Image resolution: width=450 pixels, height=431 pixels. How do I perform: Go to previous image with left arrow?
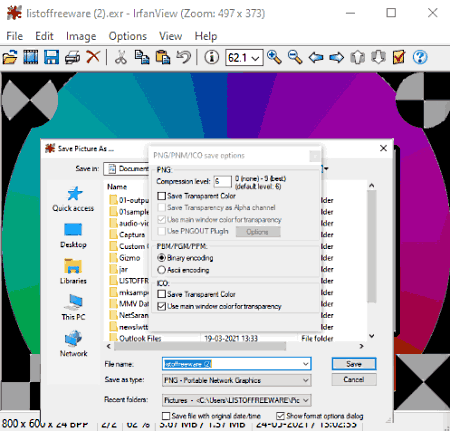coord(316,57)
